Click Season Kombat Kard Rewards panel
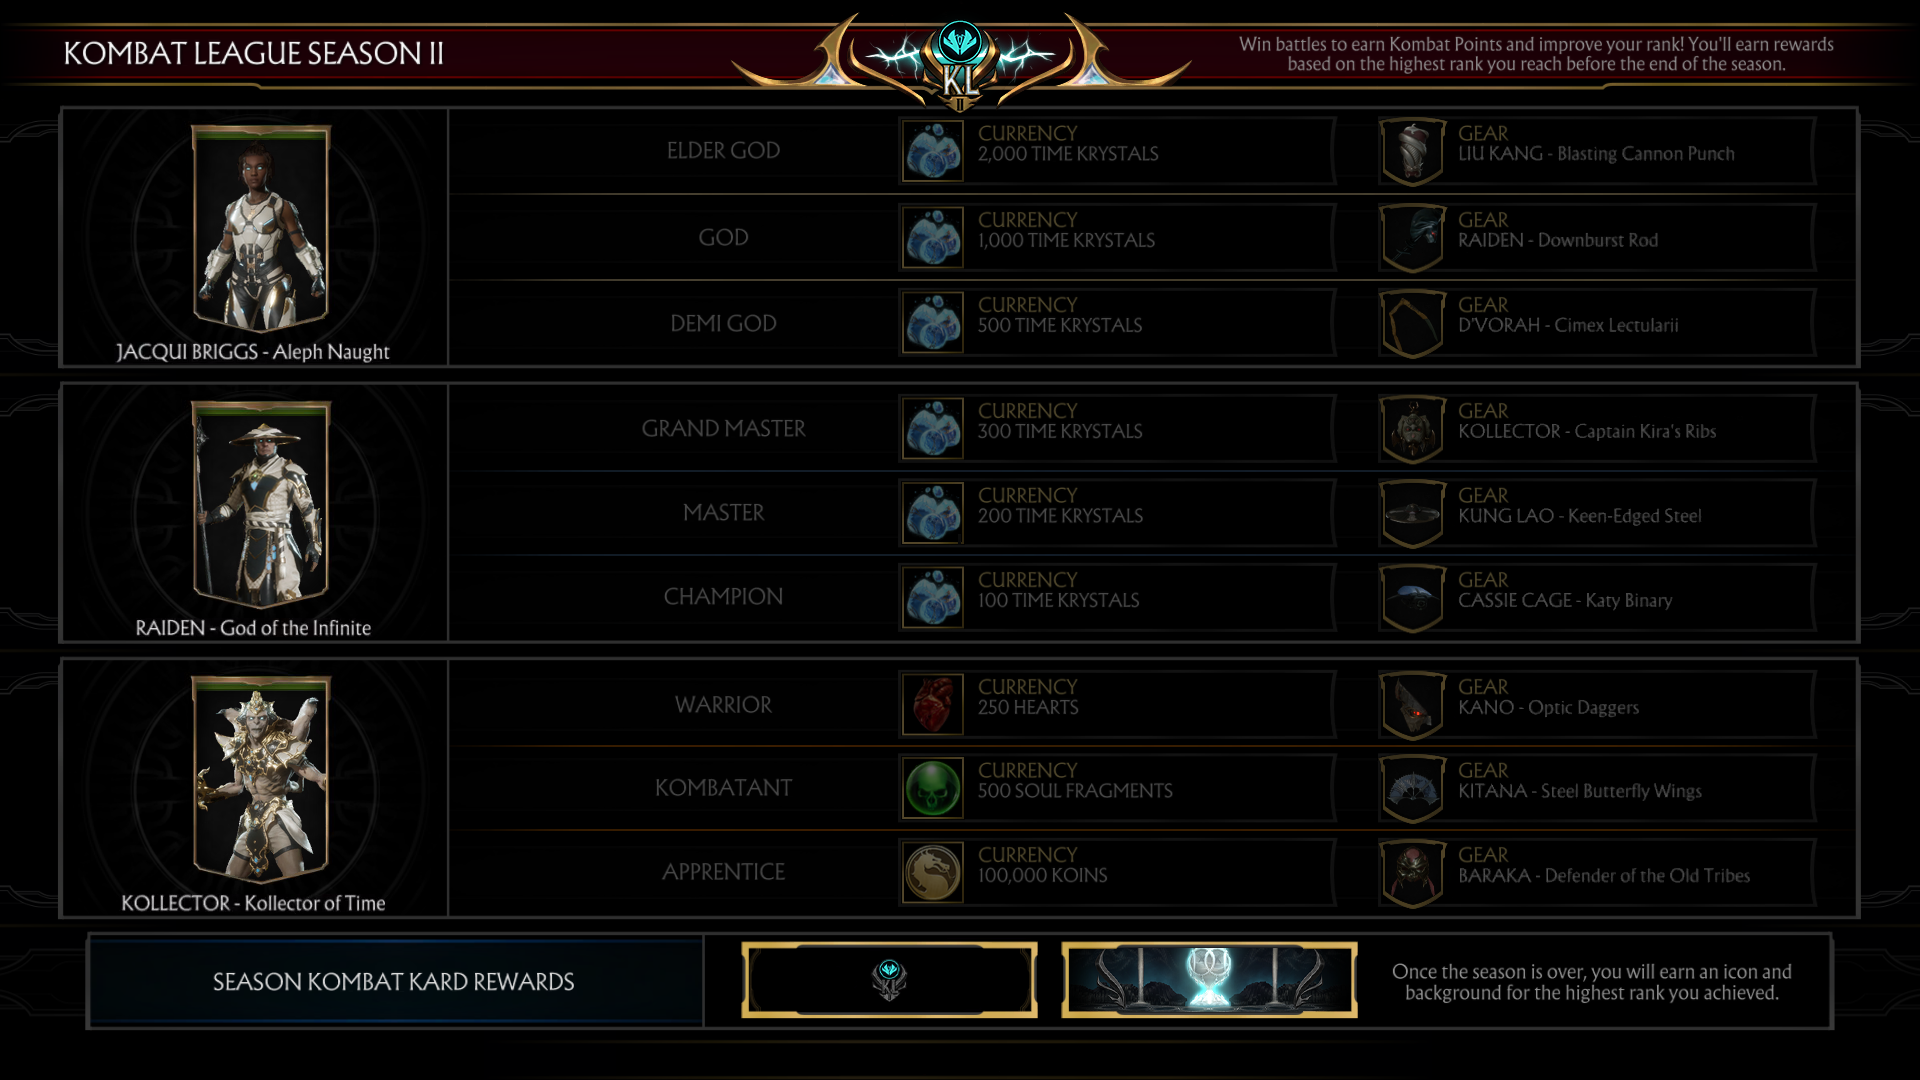 click(395, 981)
